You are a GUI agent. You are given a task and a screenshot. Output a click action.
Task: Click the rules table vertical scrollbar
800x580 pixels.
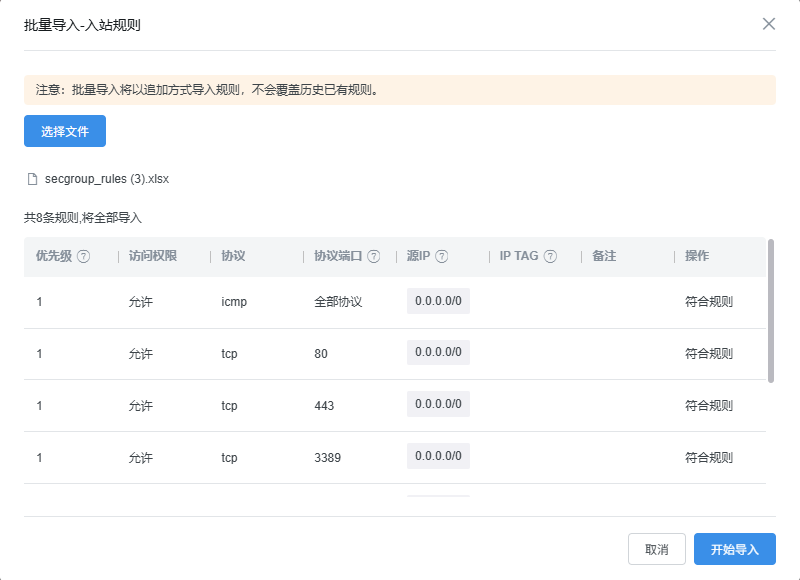[770, 310]
